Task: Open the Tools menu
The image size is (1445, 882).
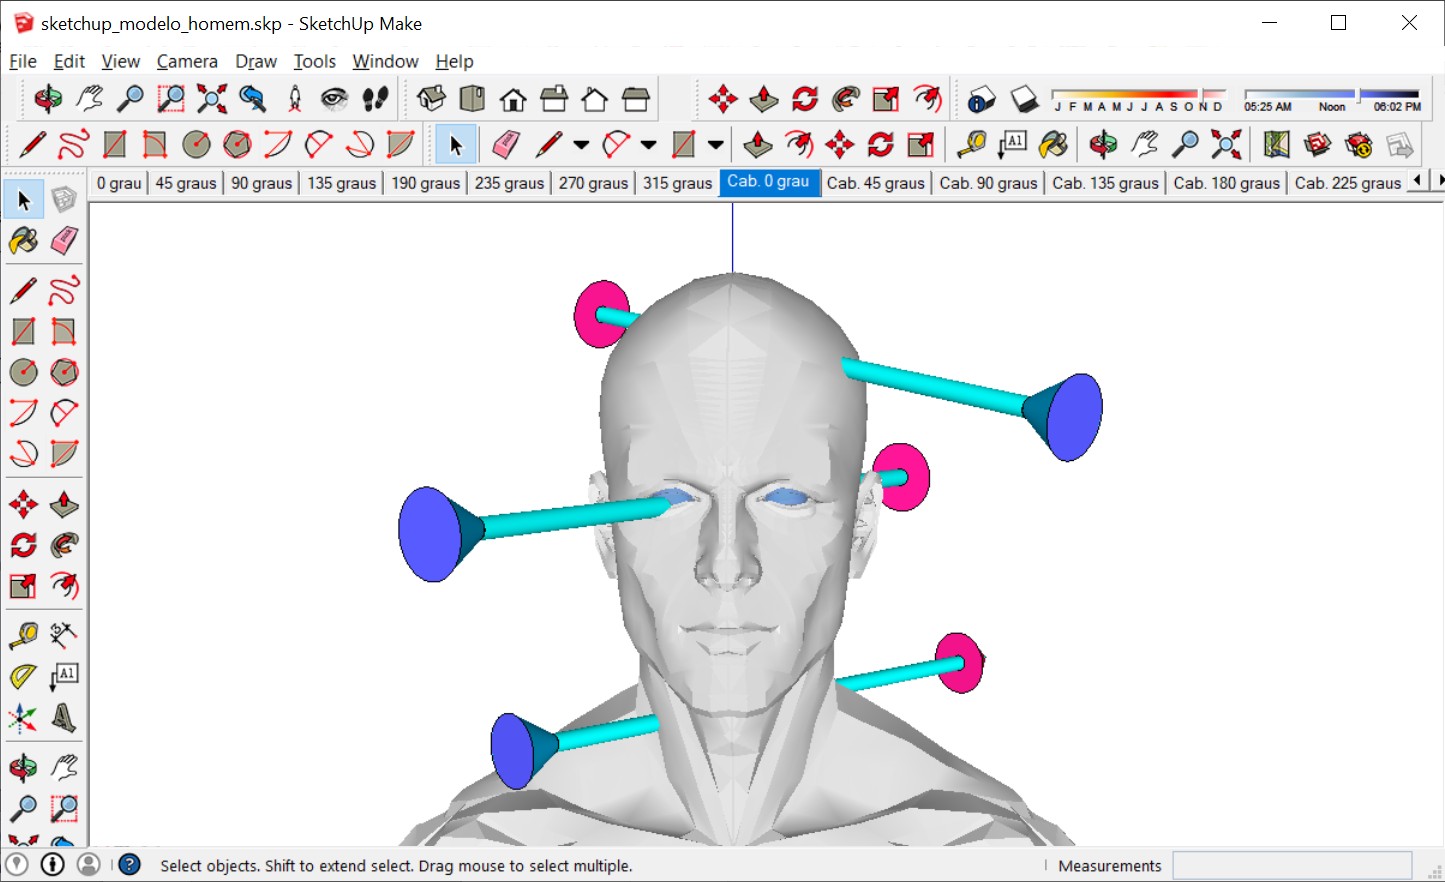Action: pyautogui.click(x=315, y=61)
